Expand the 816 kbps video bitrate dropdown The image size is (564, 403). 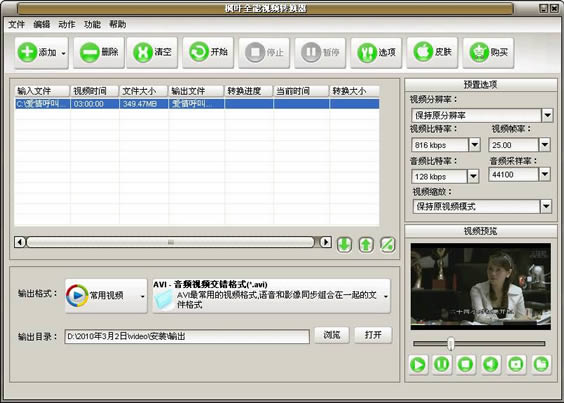[474, 145]
